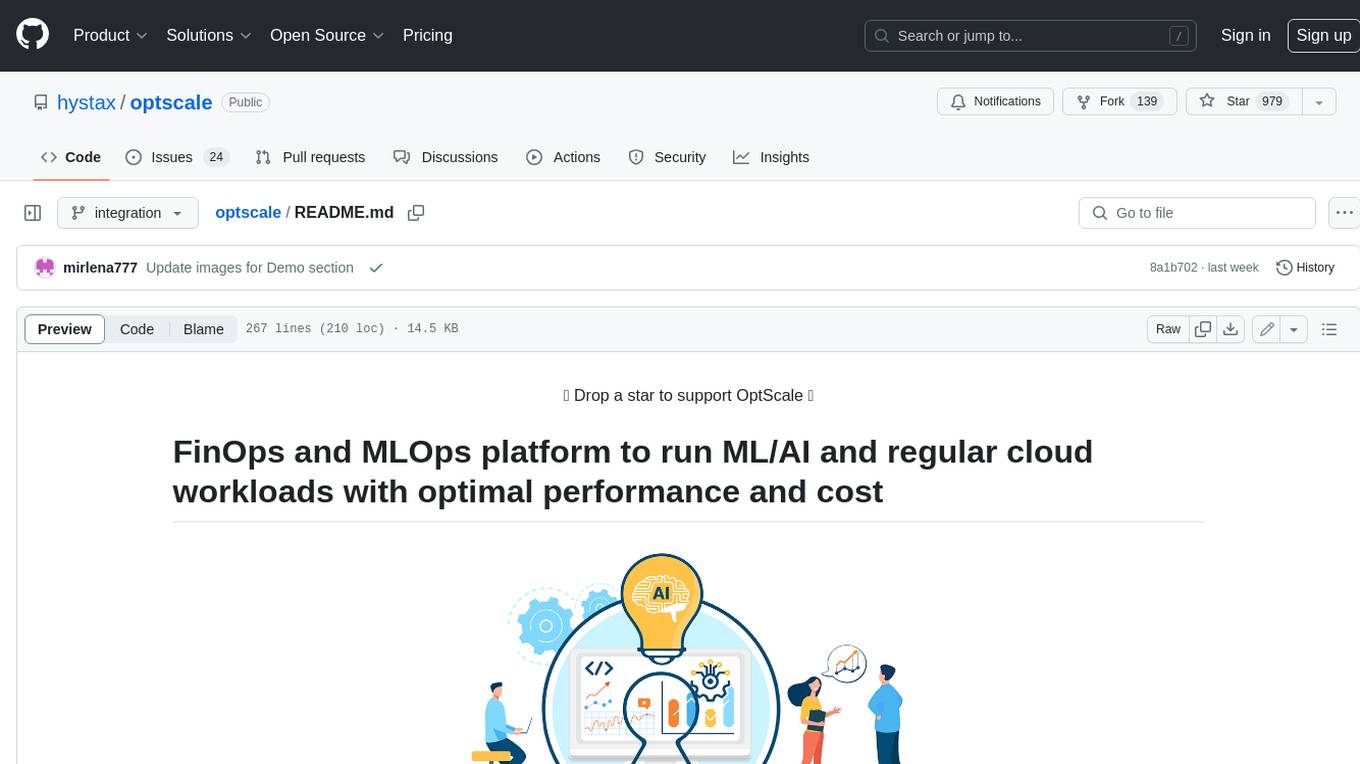The width and height of the screenshot is (1360, 764).
Task: Open the README outline list icon
Action: pyautogui.click(x=1329, y=329)
